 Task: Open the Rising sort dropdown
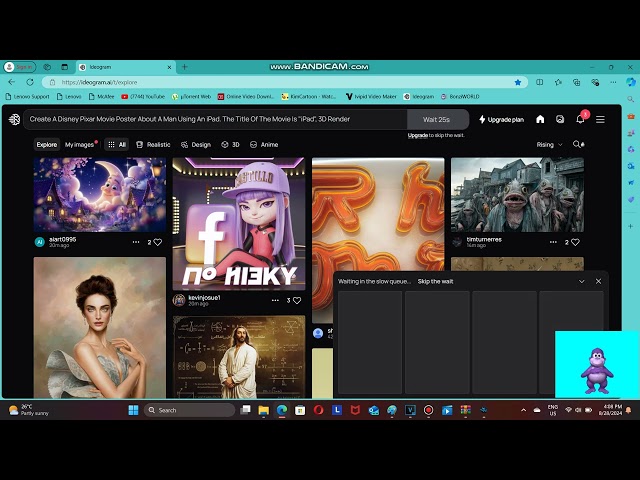tap(549, 144)
